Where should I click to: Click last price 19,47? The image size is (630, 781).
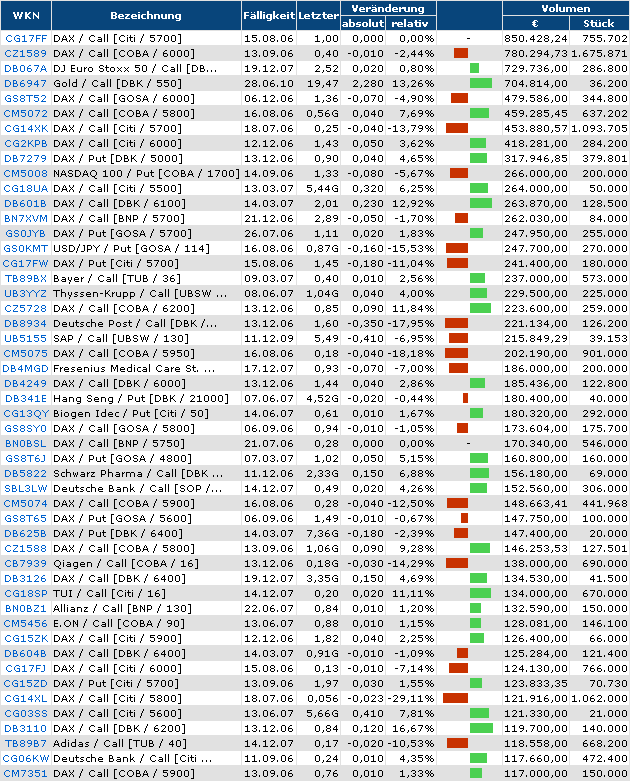[x=323, y=83]
